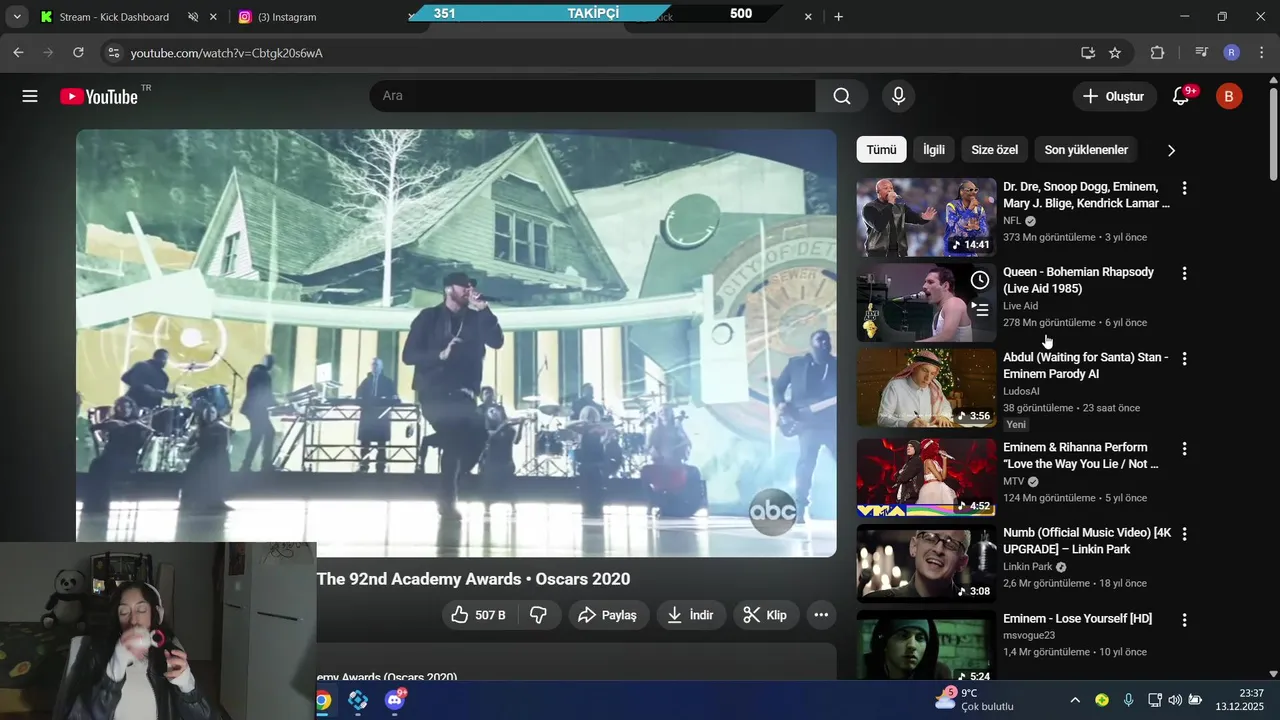Open Abdul Waiting for Santa thumbnail
Viewport: 1280px width, 720px height.
926,388
